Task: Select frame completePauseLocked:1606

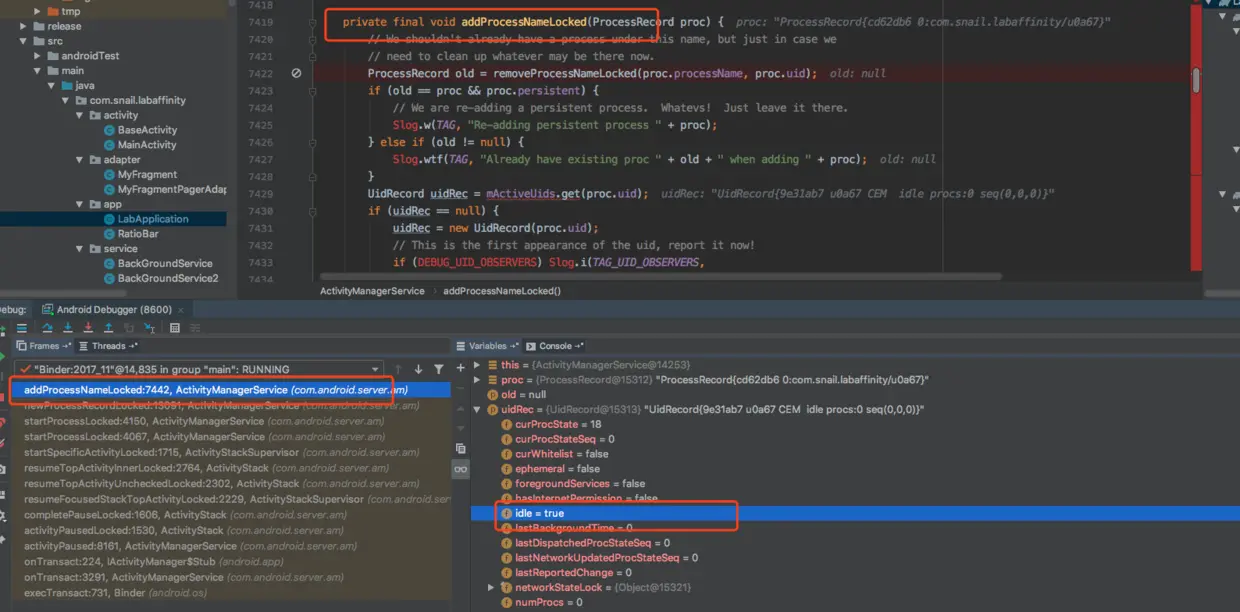Action: (x=230, y=514)
